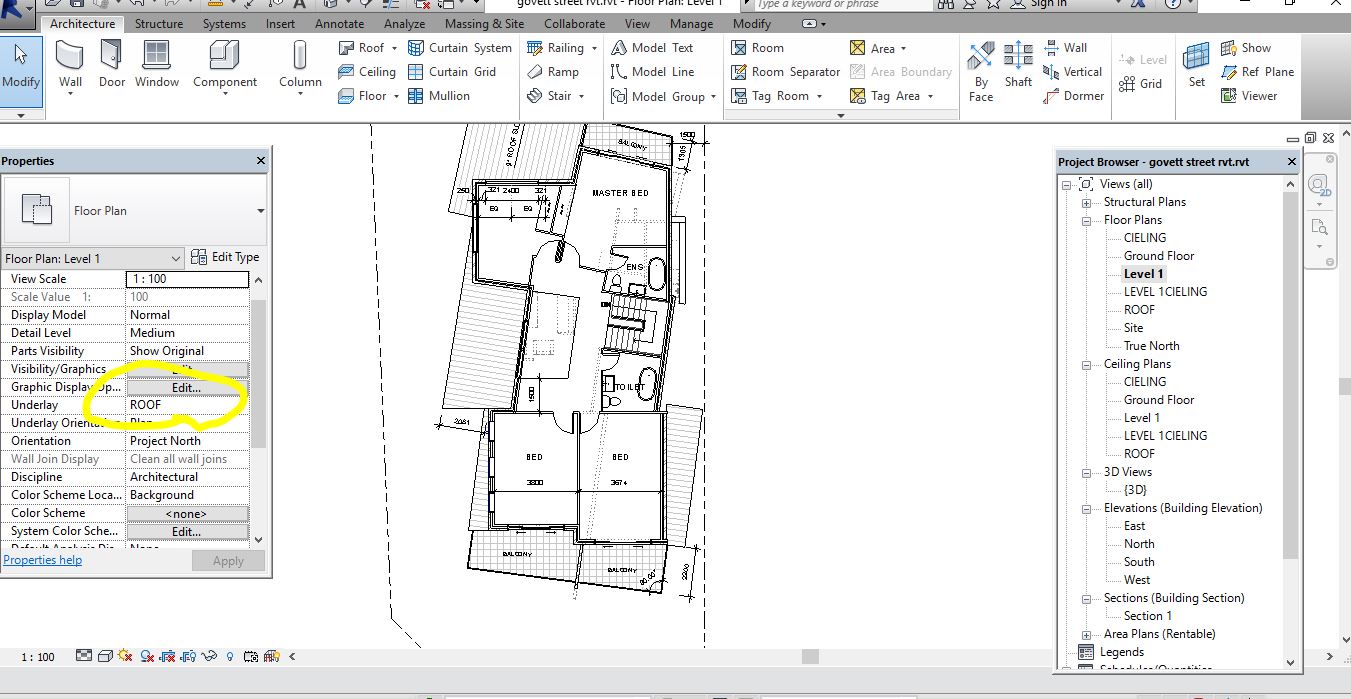Click the Temporary Hide/Isolate glasses icon
The width and height of the screenshot is (1351, 699).
209,656
